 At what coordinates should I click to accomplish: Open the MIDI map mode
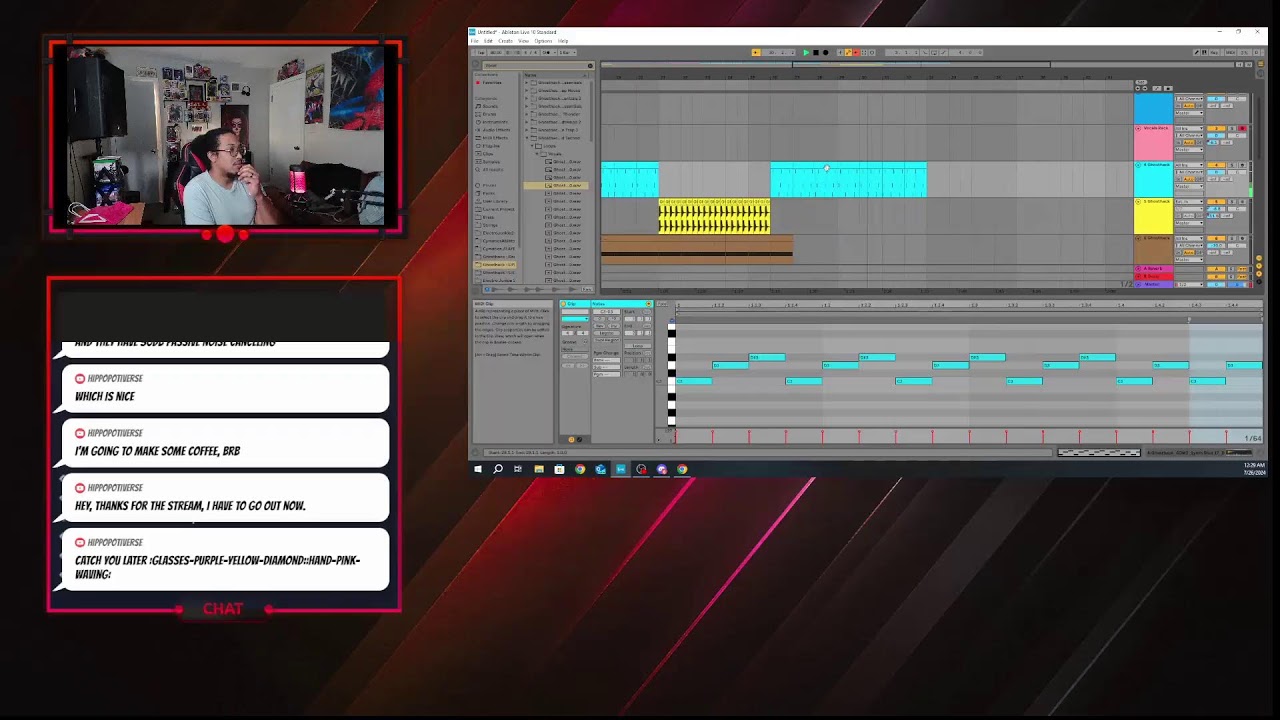[x=1230, y=52]
